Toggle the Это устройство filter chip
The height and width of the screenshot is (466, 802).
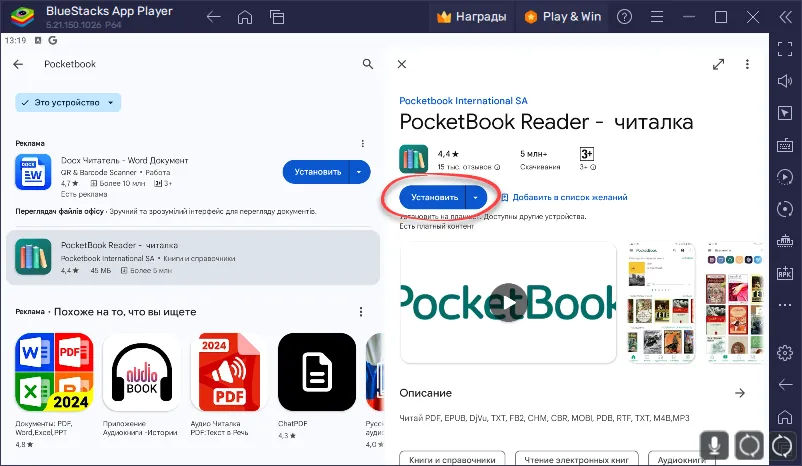tap(68, 102)
